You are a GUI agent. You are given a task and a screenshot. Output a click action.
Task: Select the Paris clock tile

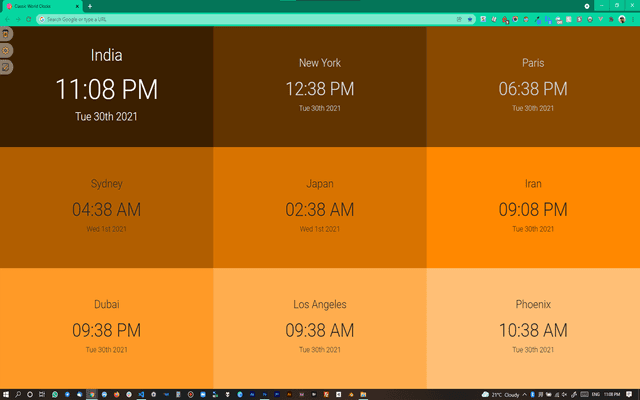533,87
